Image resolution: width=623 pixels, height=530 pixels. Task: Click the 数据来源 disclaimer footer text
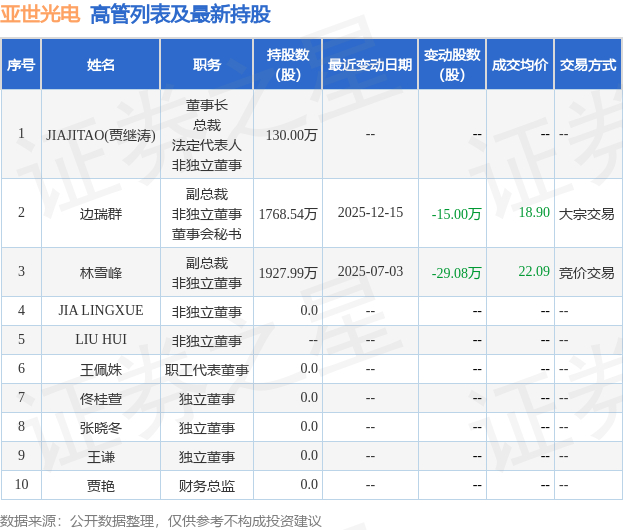coord(161,521)
